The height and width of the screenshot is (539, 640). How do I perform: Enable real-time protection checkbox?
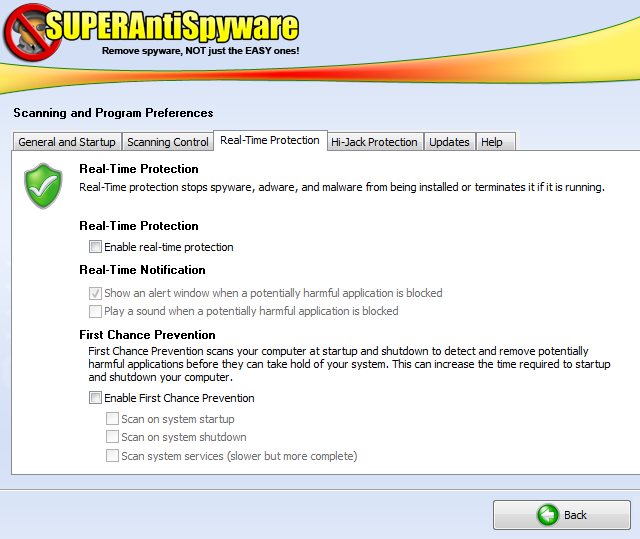coord(95,247)
